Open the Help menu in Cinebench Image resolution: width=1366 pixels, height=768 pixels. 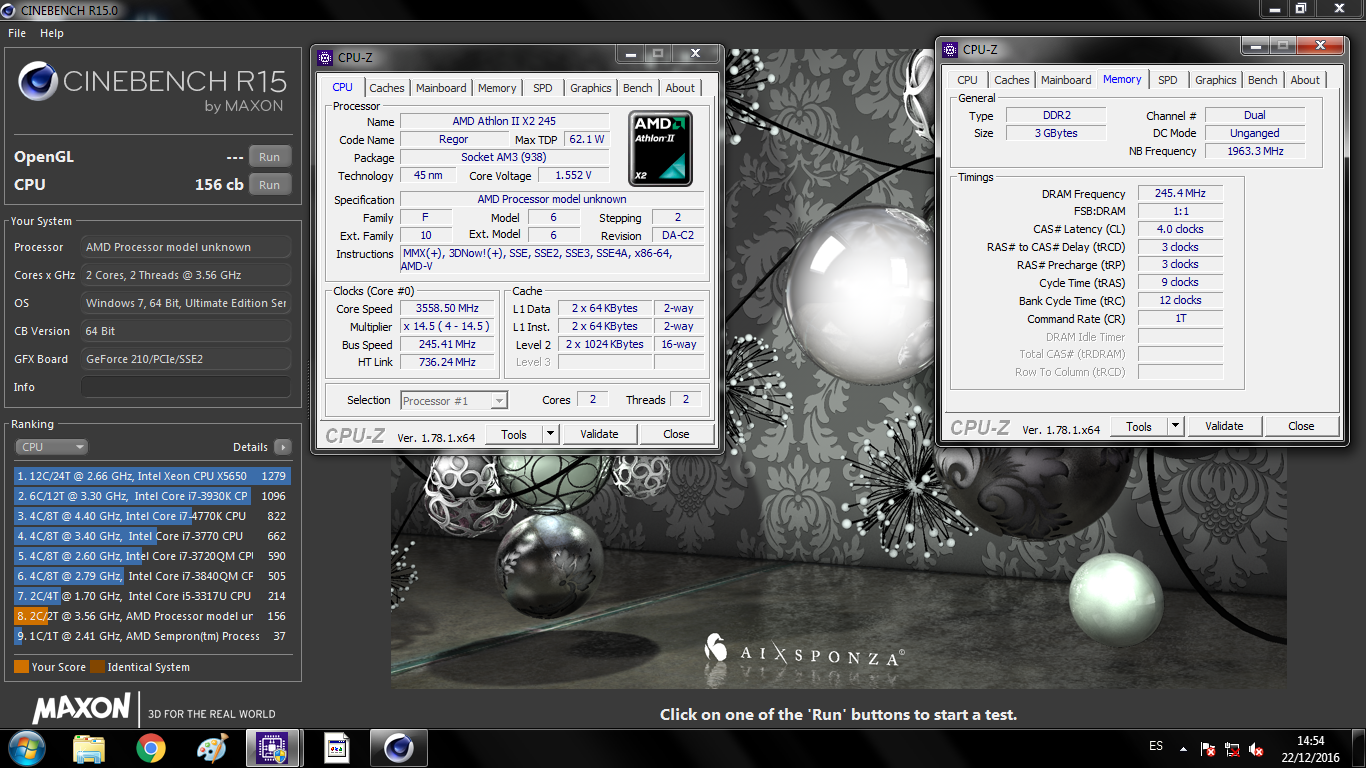(52, 33)
